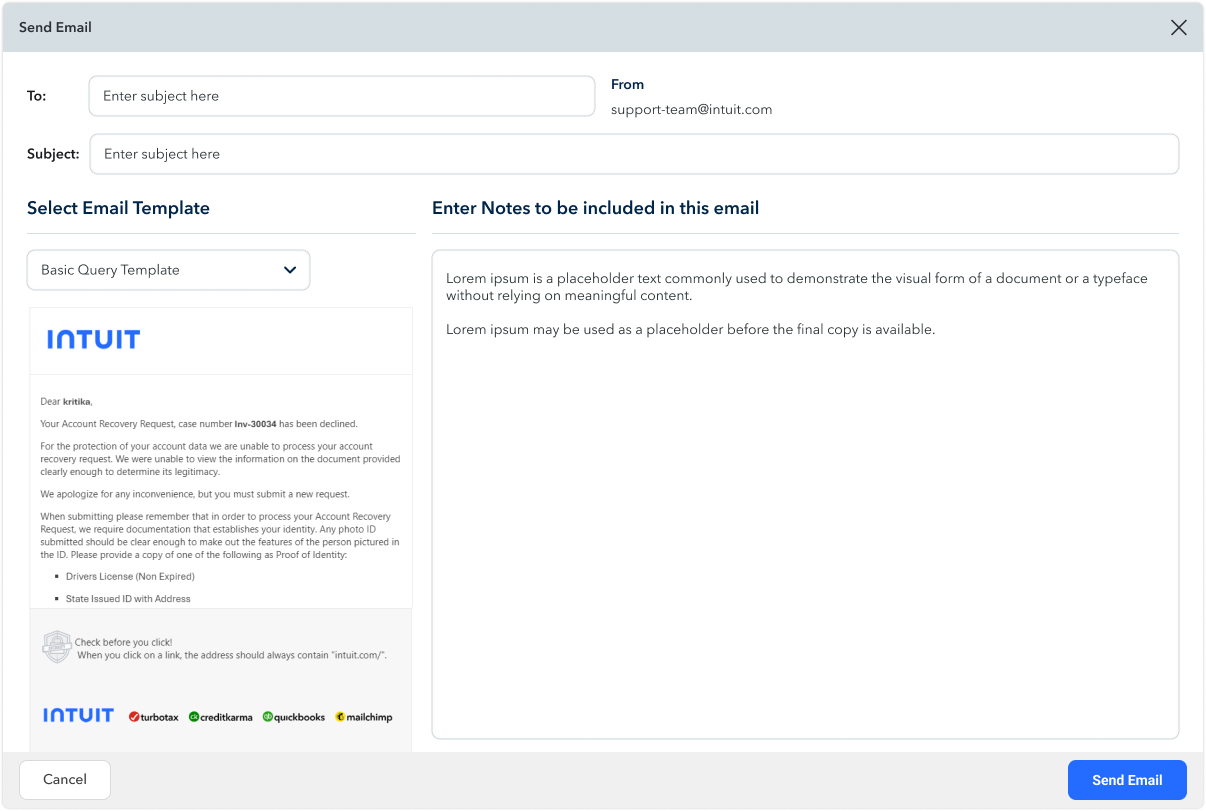Image resolution: width=1206 pixels, height=811 pixels.
Task: Click the TurboTax logo in footer
Action: [x=154, y=717]
